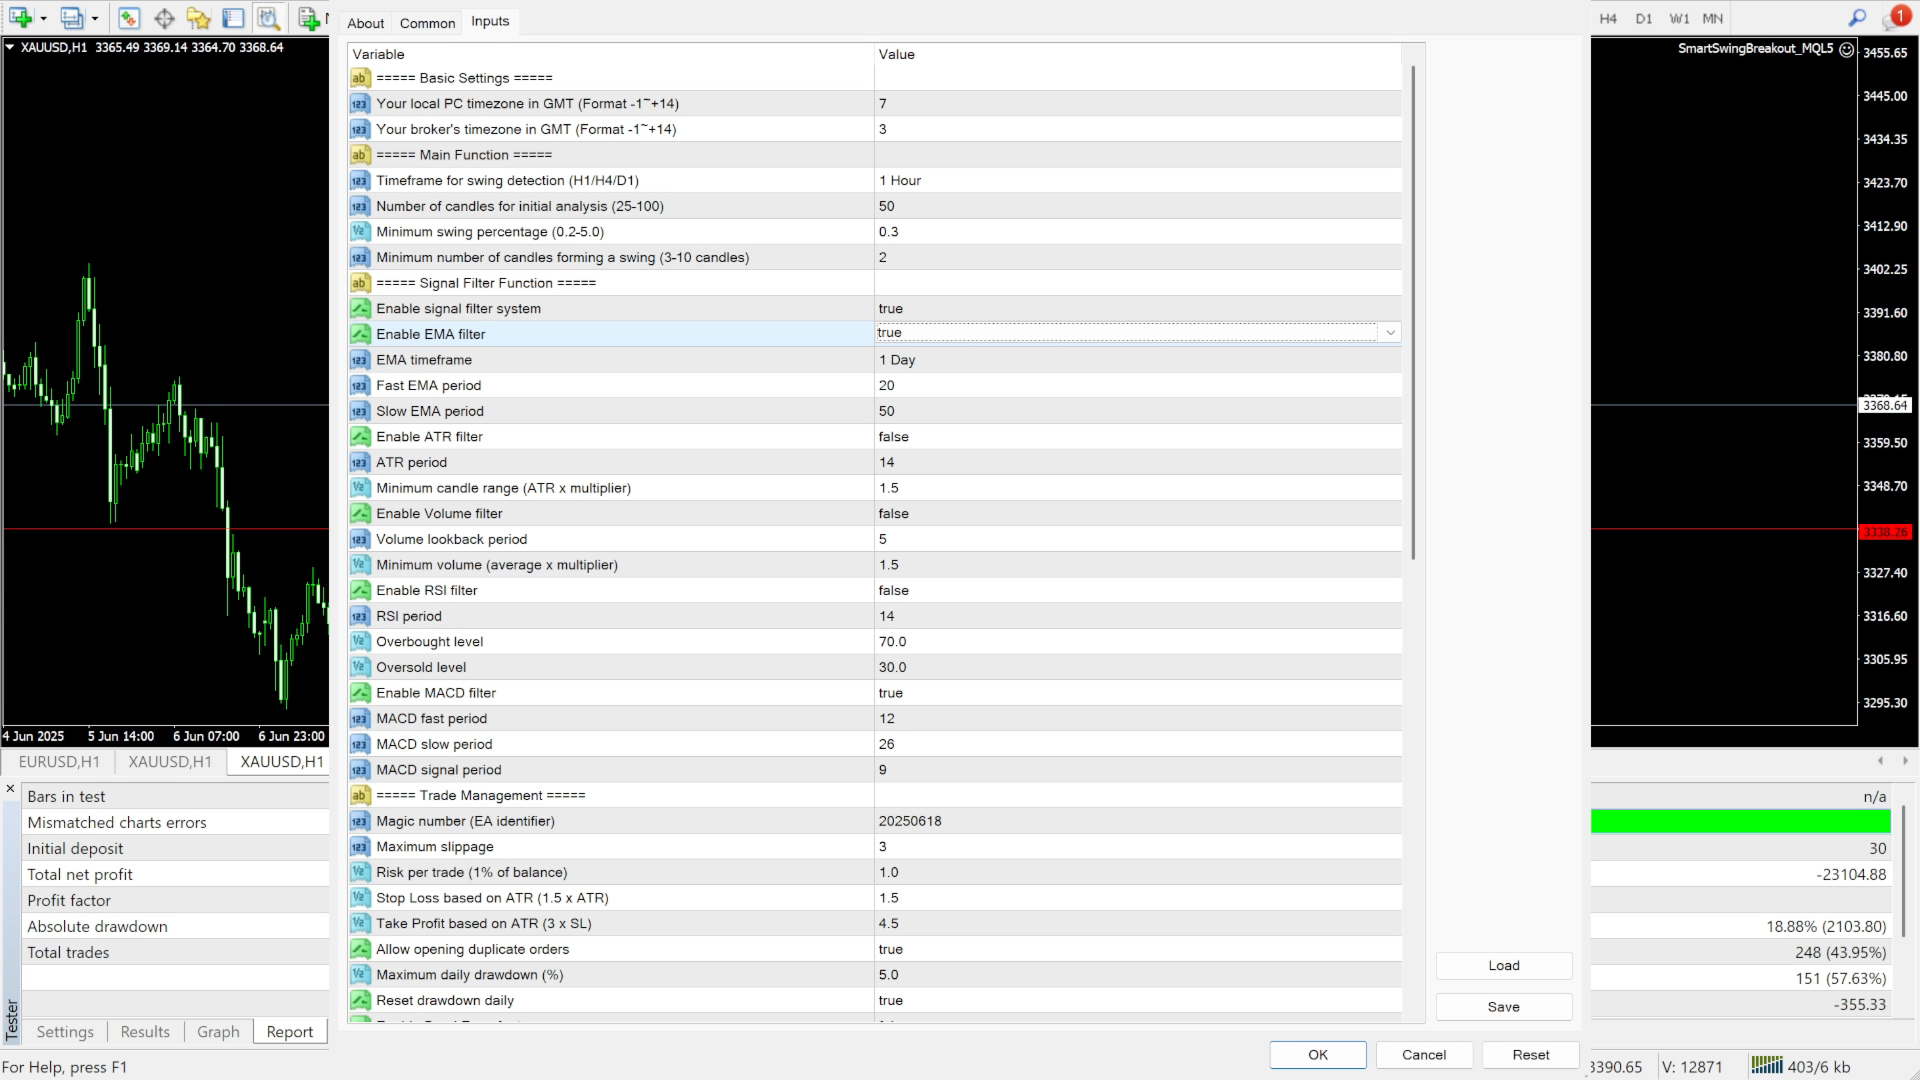Open the New Chart dropdown arrow
Image resolution: width=1920 pixels, height=1080 pixels.
tap(43, 18)
